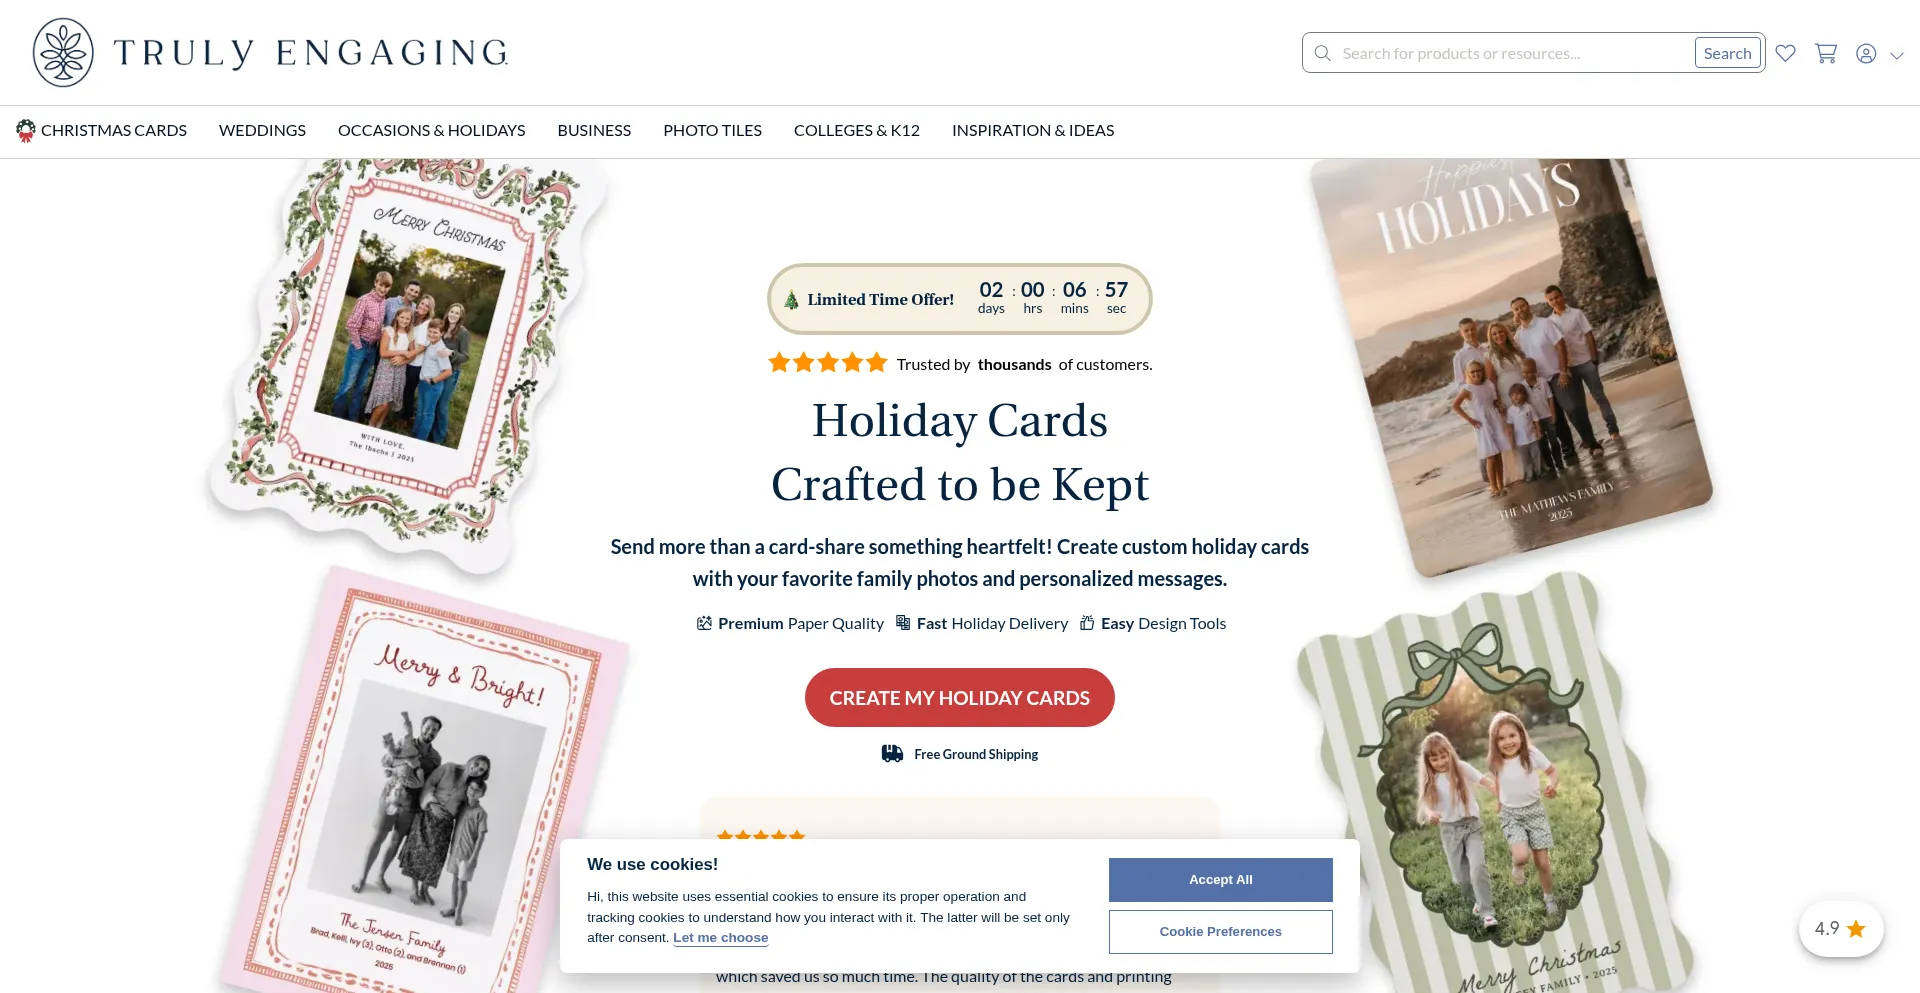Click the delivery truck Free Ground Shipping icon
This screenshot has width=1920, height=993.
[892, 754]
